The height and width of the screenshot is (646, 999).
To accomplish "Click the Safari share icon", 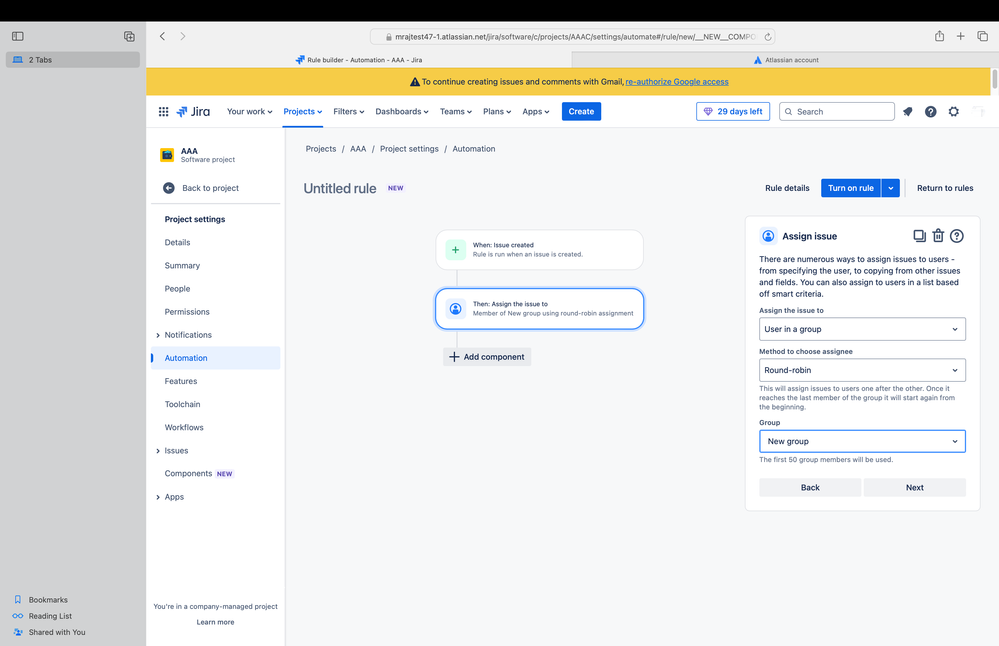I will 940,36.
